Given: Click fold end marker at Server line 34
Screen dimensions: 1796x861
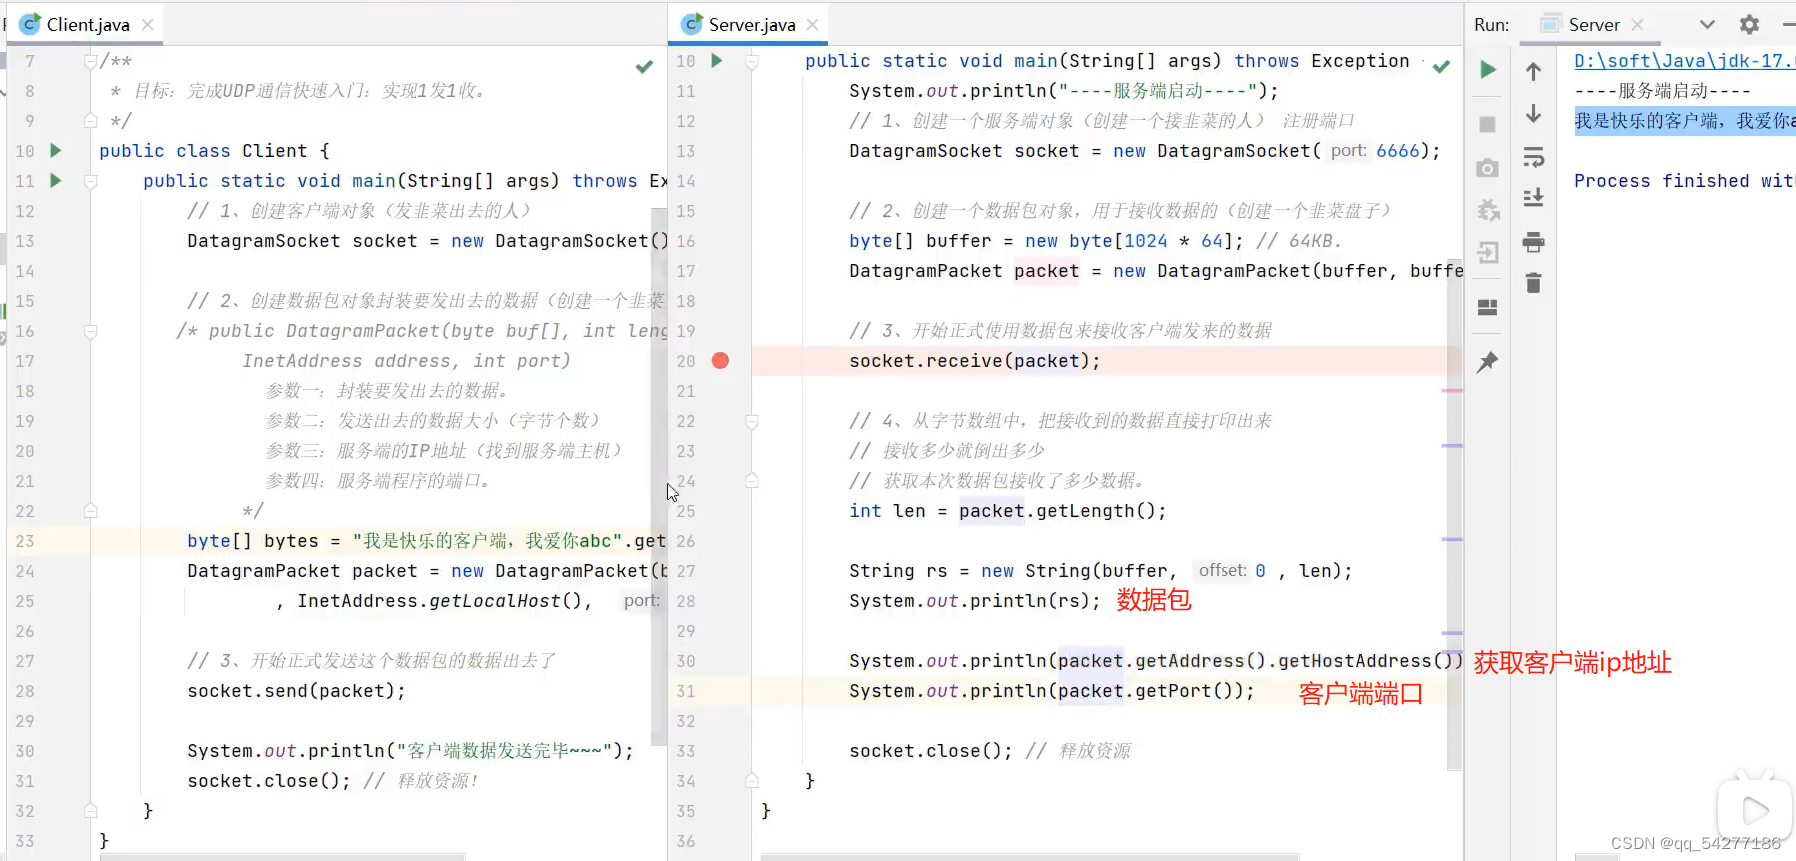Looking at the screenshot, I should point(752,781).
